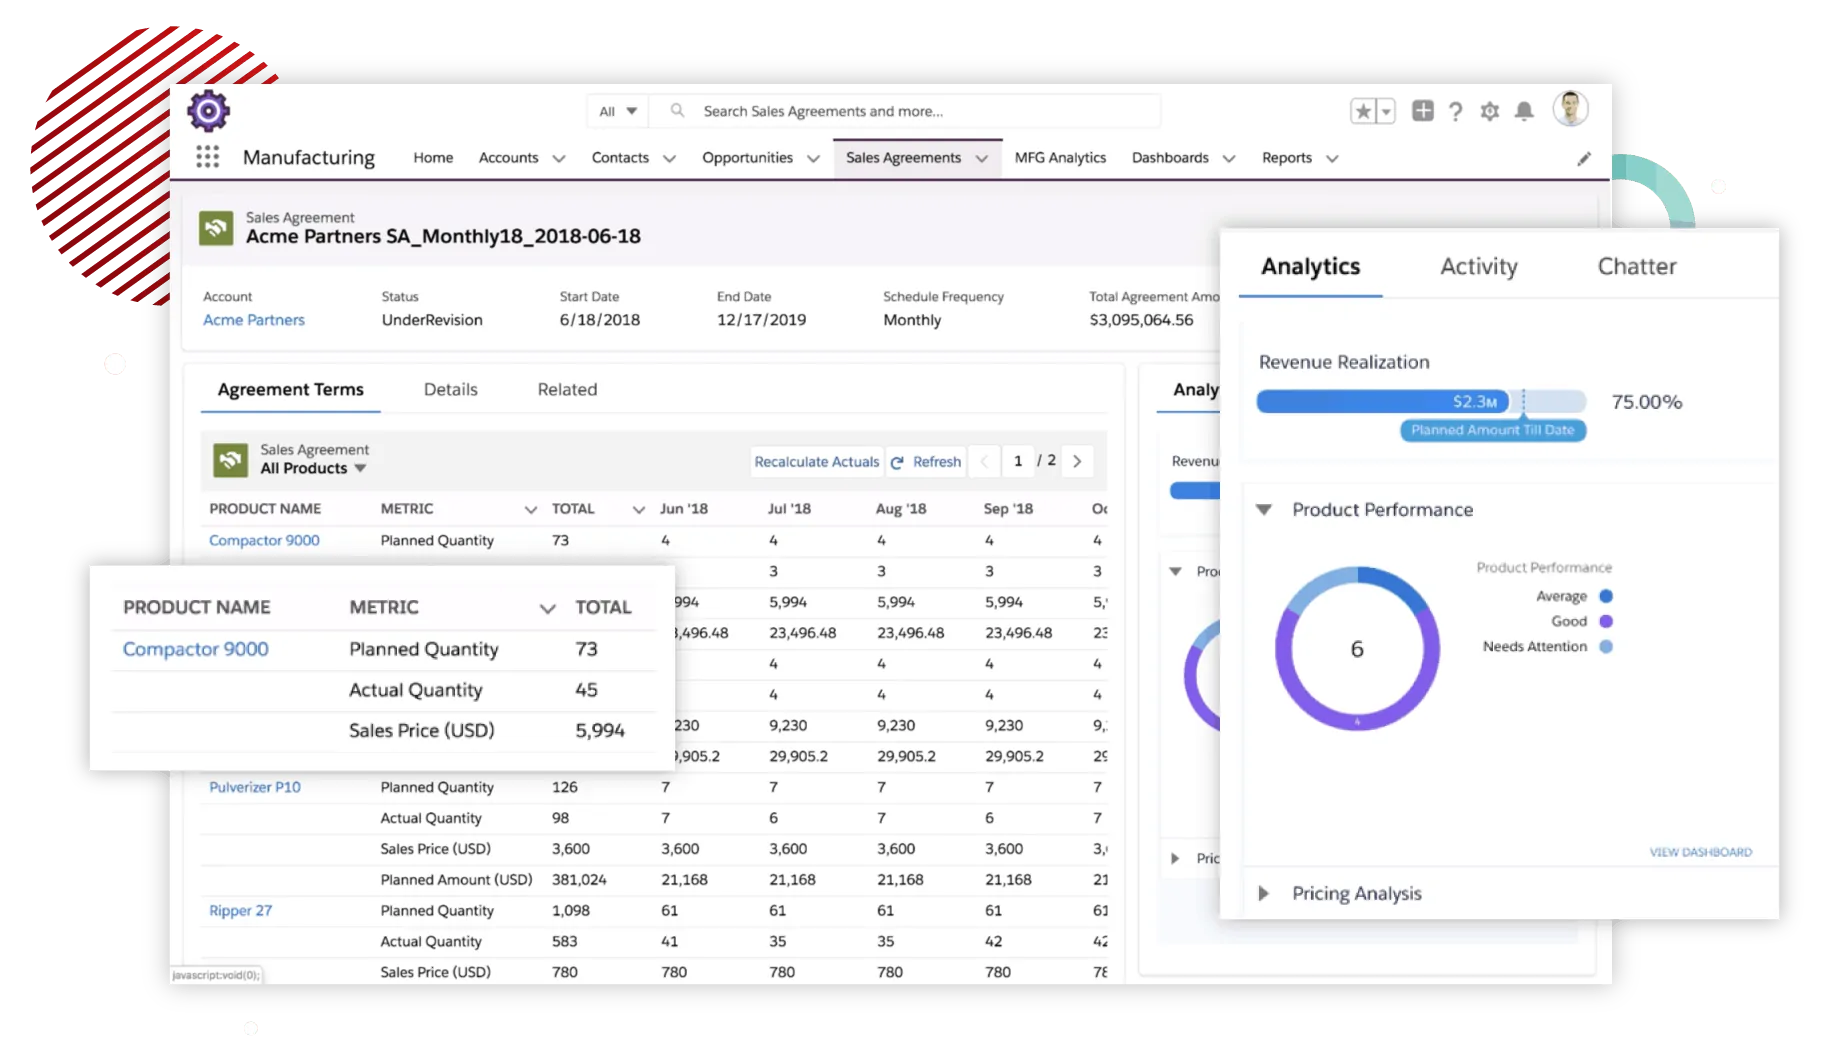
Task: Click the Revenue Realization progress bar
Action: [x=1421, y=402]
